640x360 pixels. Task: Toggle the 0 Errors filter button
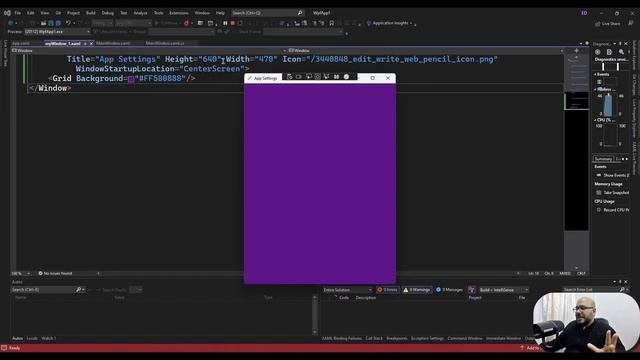point(387,290)
